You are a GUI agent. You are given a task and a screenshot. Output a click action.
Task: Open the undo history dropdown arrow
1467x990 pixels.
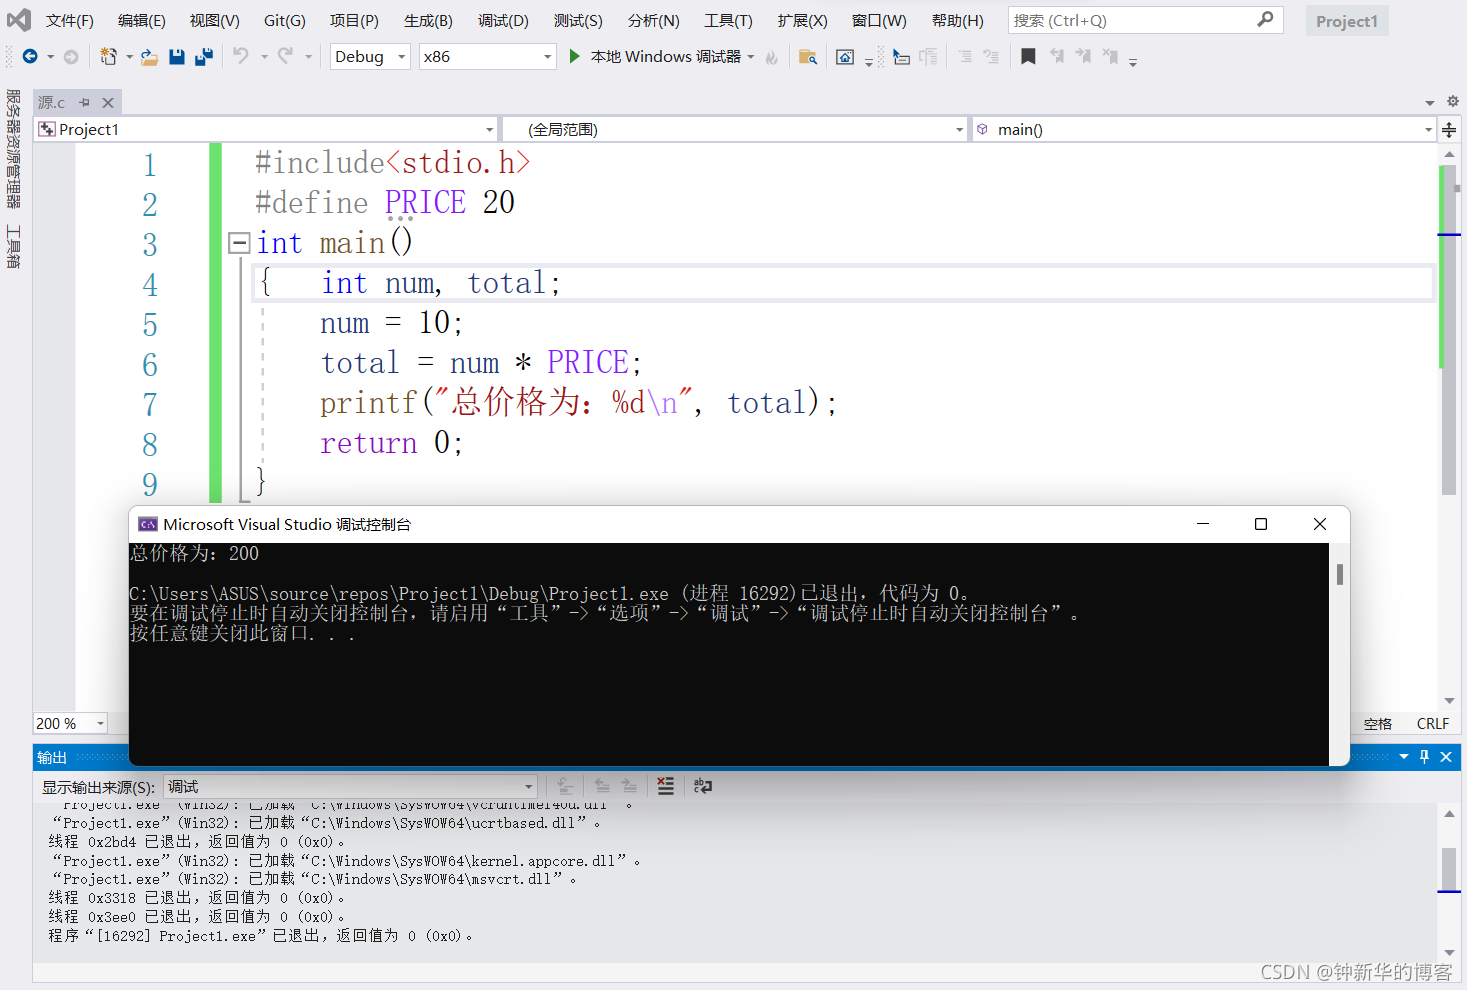coord(264,57)
